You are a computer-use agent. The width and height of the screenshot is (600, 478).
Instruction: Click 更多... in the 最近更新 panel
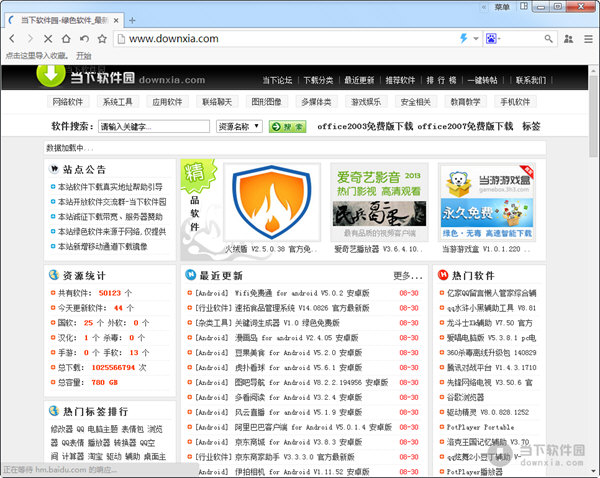[x=408, y=276]
